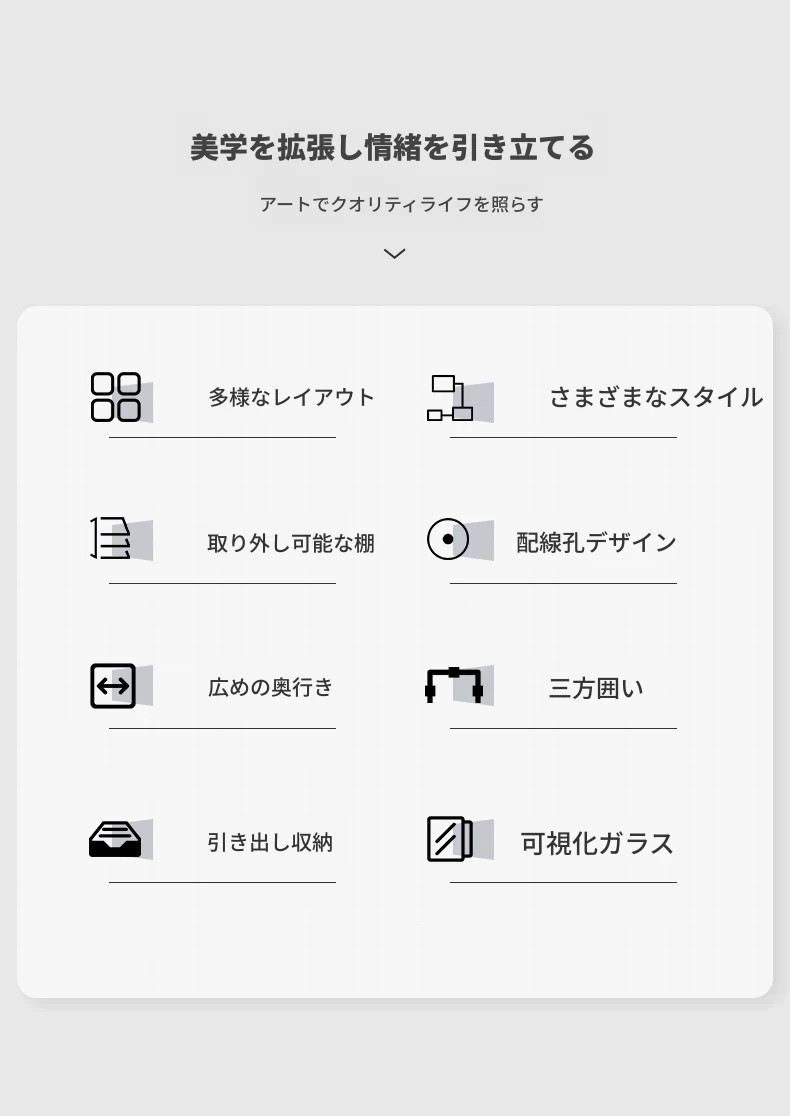Expand the downward chevron below the subtitle
This screenshot has width=790, height=1116.
(394, 254)
